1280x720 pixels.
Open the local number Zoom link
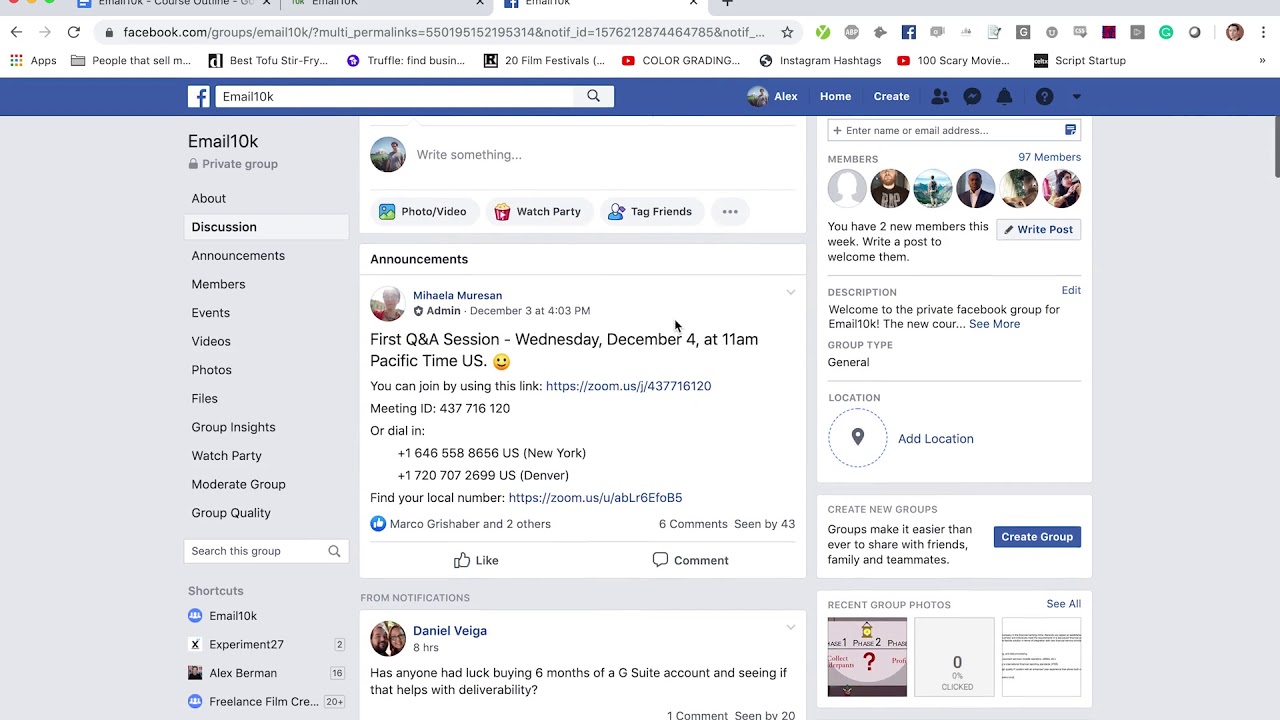(x=595, y=498)
